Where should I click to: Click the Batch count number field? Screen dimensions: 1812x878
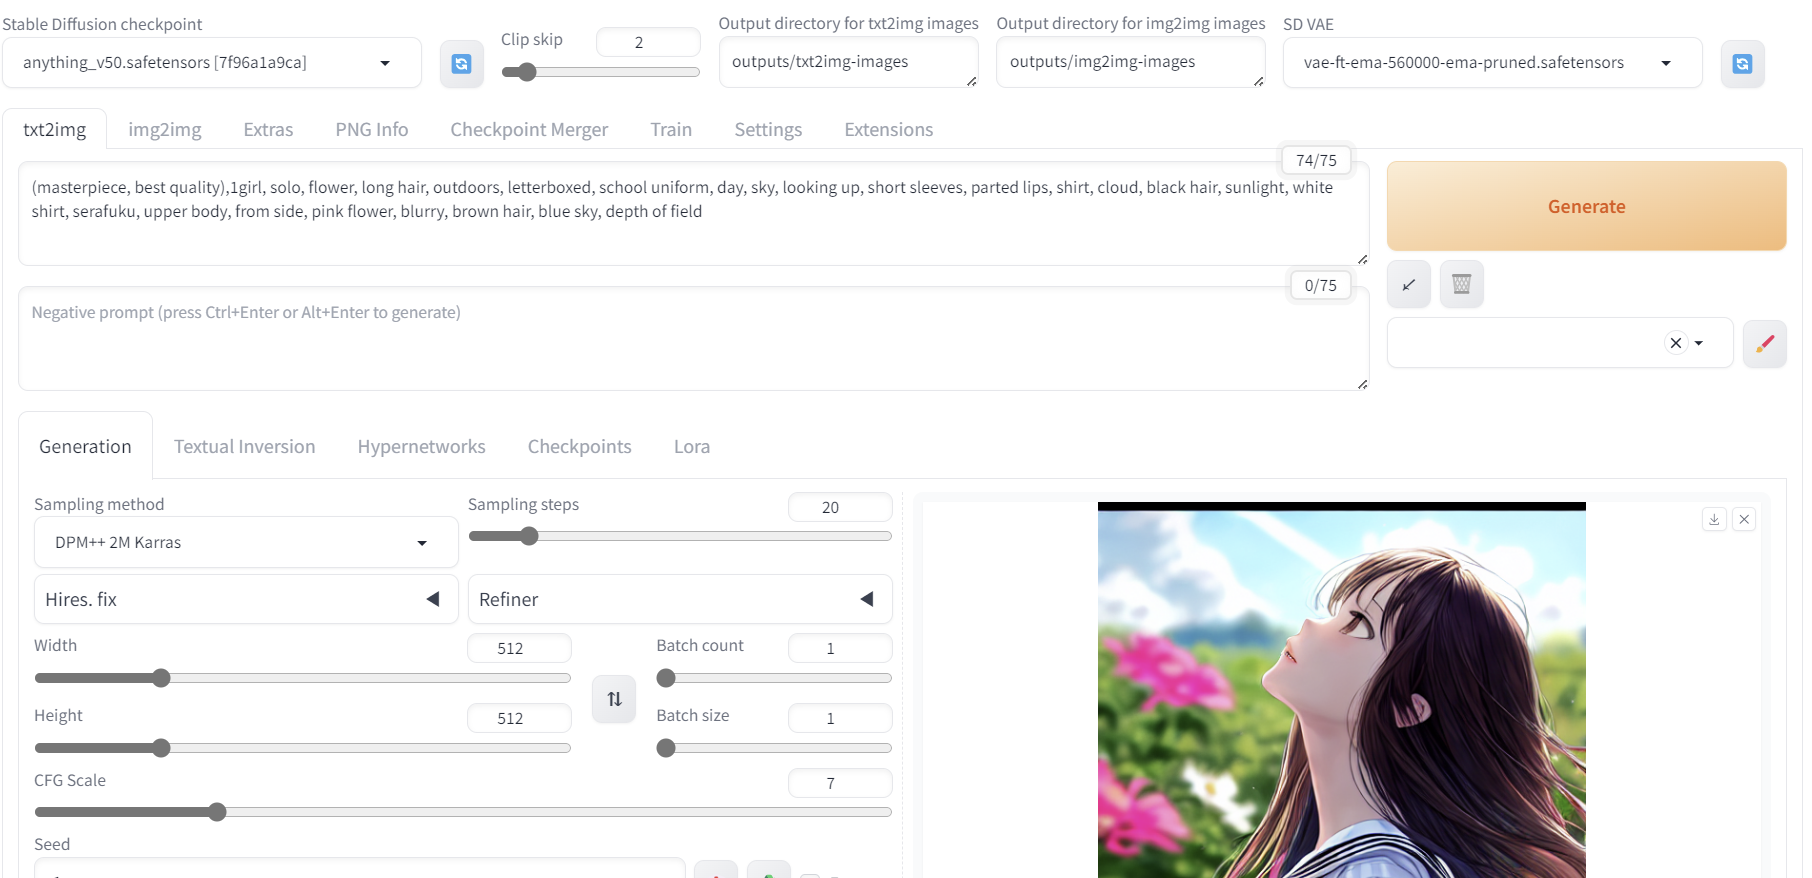click(x=840, y=648)
